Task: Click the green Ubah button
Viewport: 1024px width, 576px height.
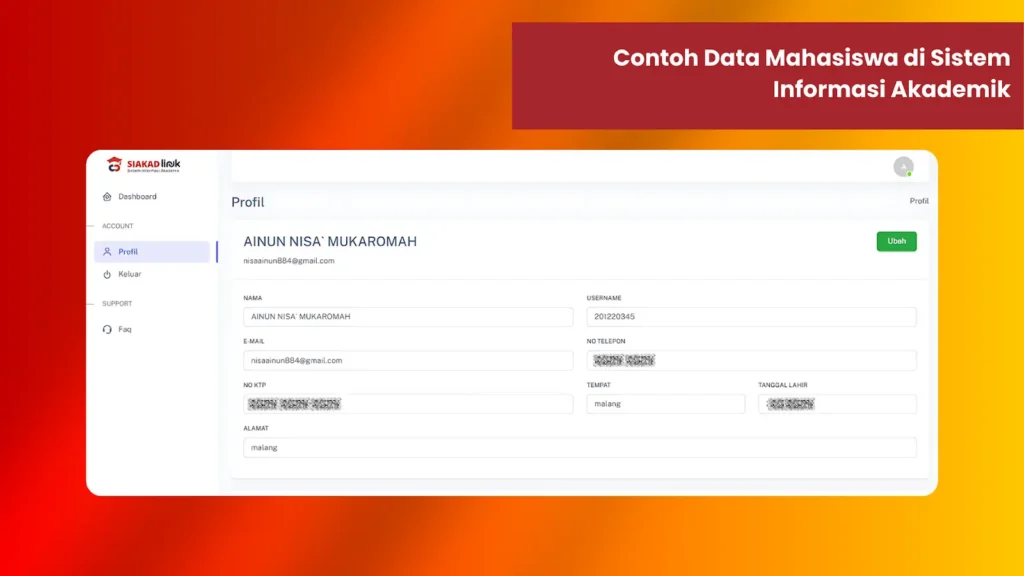Action: click(896, 241)
